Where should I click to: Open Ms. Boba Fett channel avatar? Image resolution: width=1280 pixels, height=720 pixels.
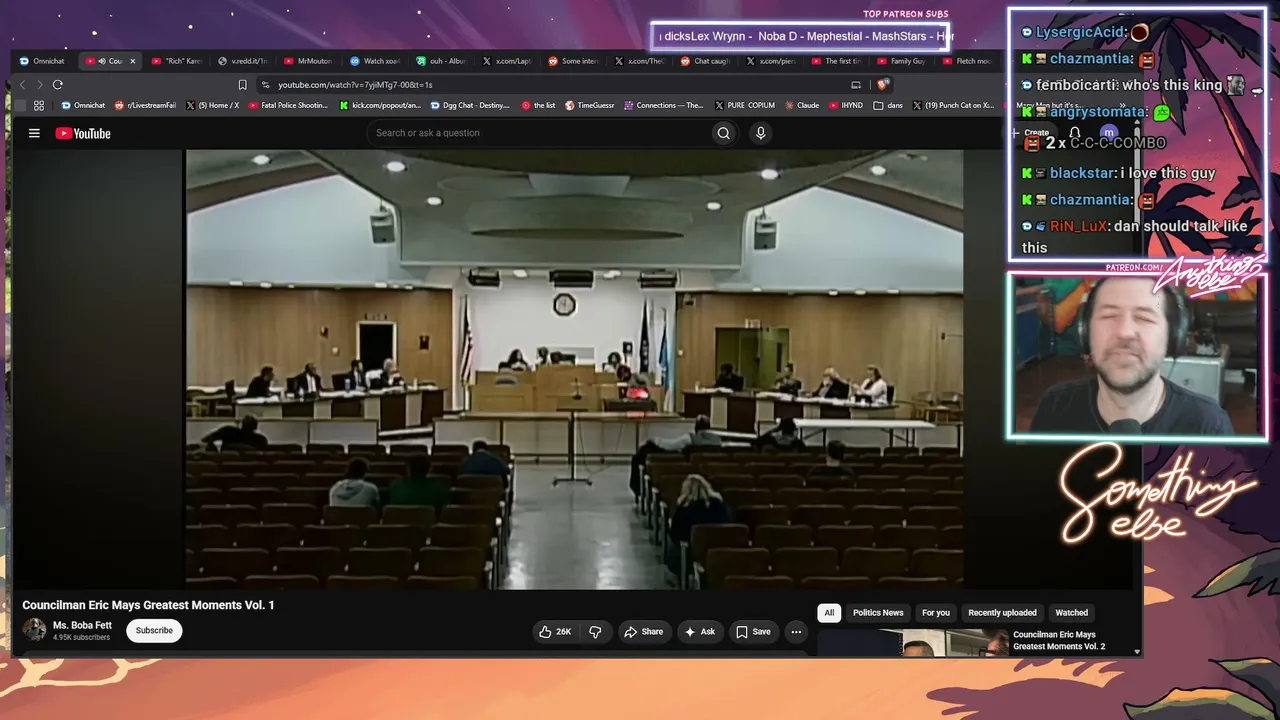pos(35,630)
